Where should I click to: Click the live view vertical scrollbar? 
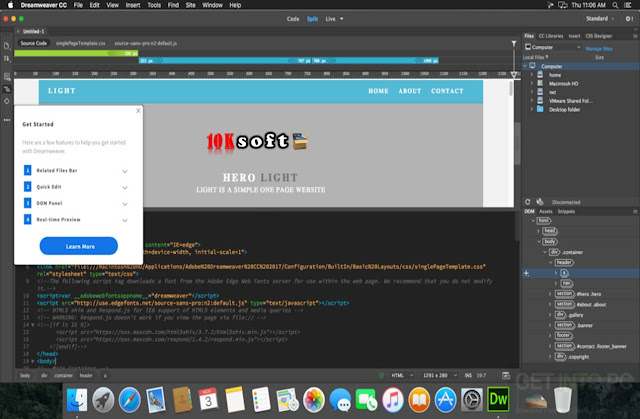(511, 89)
